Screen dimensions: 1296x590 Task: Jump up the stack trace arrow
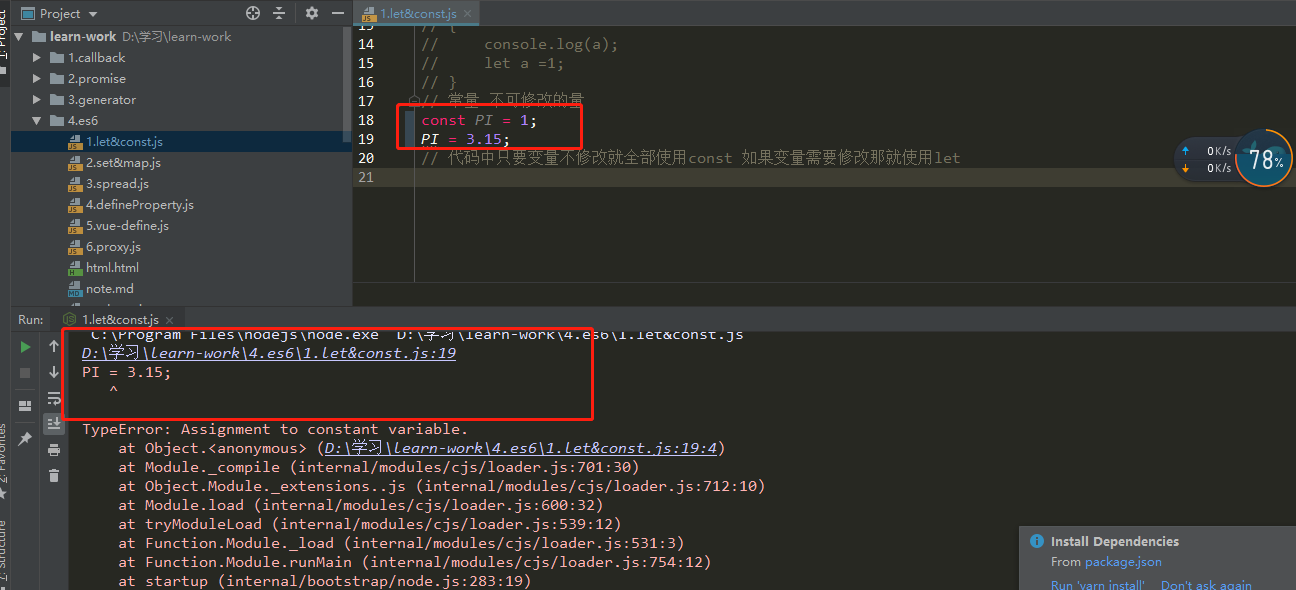pos(54,347)
